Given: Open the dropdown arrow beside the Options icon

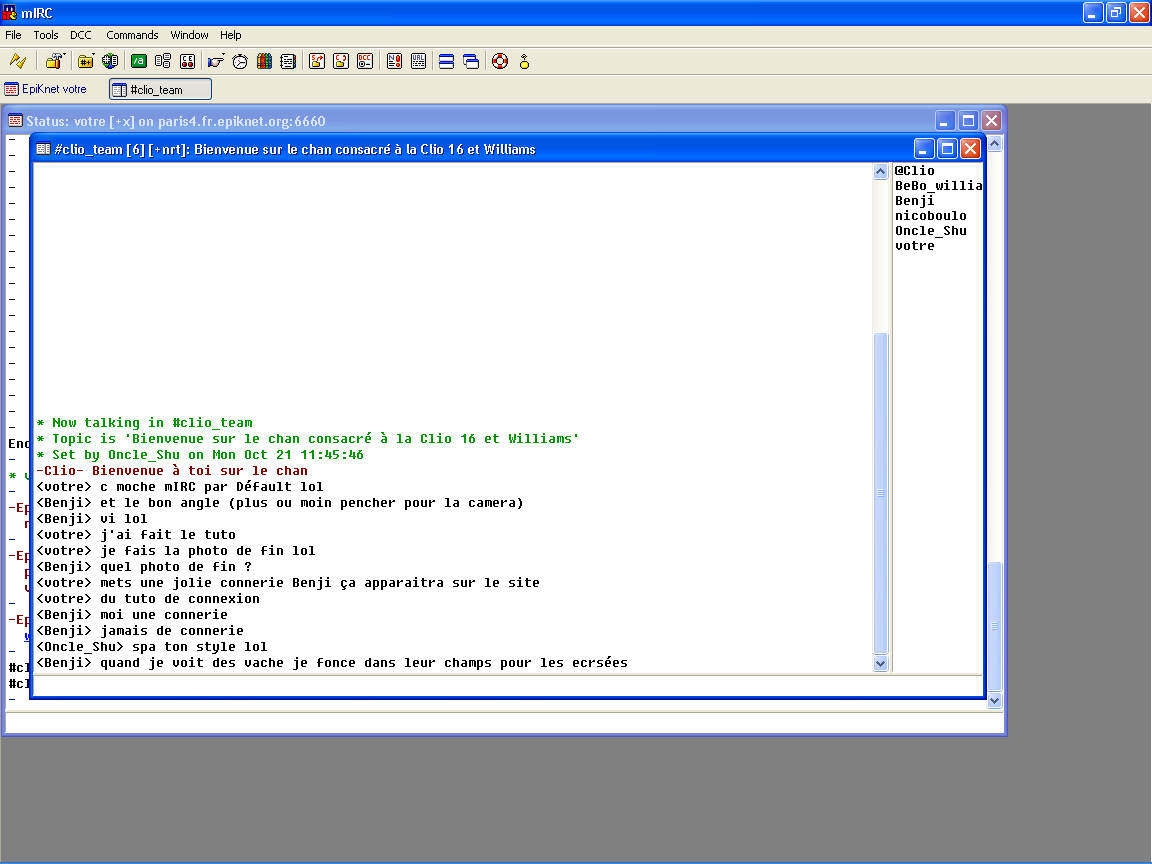Looking at the screenshot, I should click(65, 56).
